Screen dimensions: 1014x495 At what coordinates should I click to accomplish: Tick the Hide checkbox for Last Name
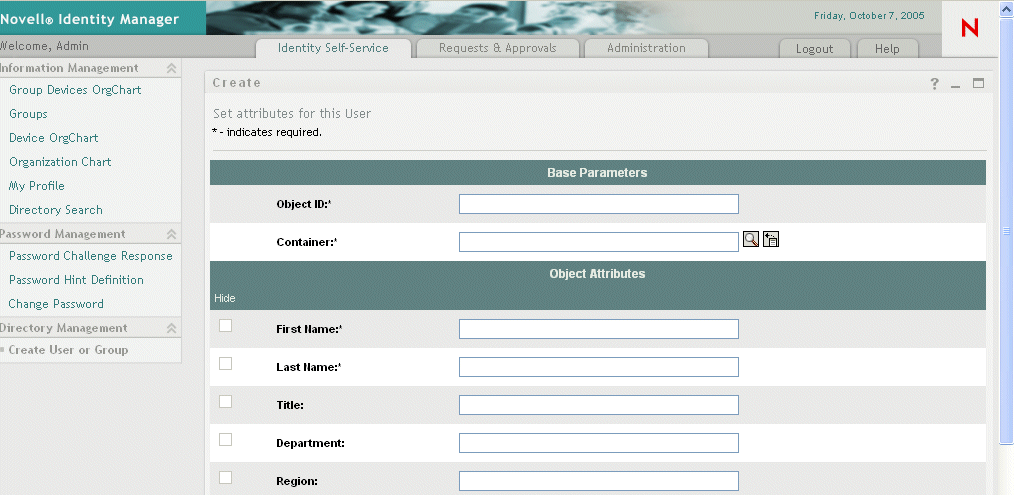coord(225,364)
